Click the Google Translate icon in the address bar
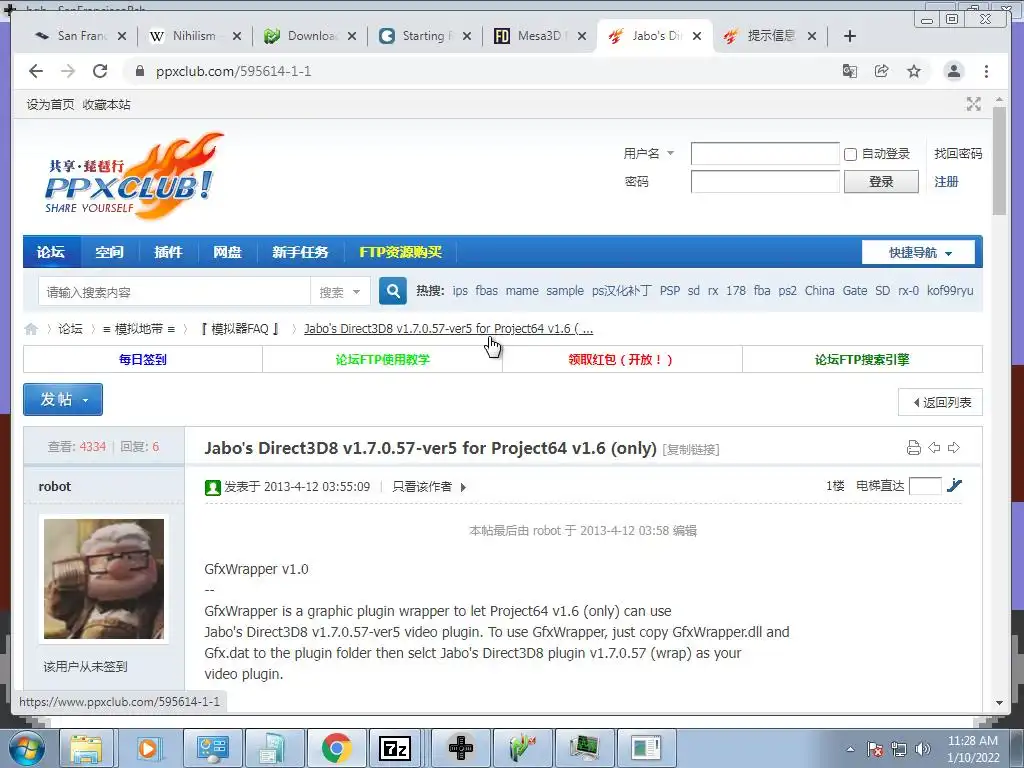This screenshot has height=768, width=1024. pos(850,71)
